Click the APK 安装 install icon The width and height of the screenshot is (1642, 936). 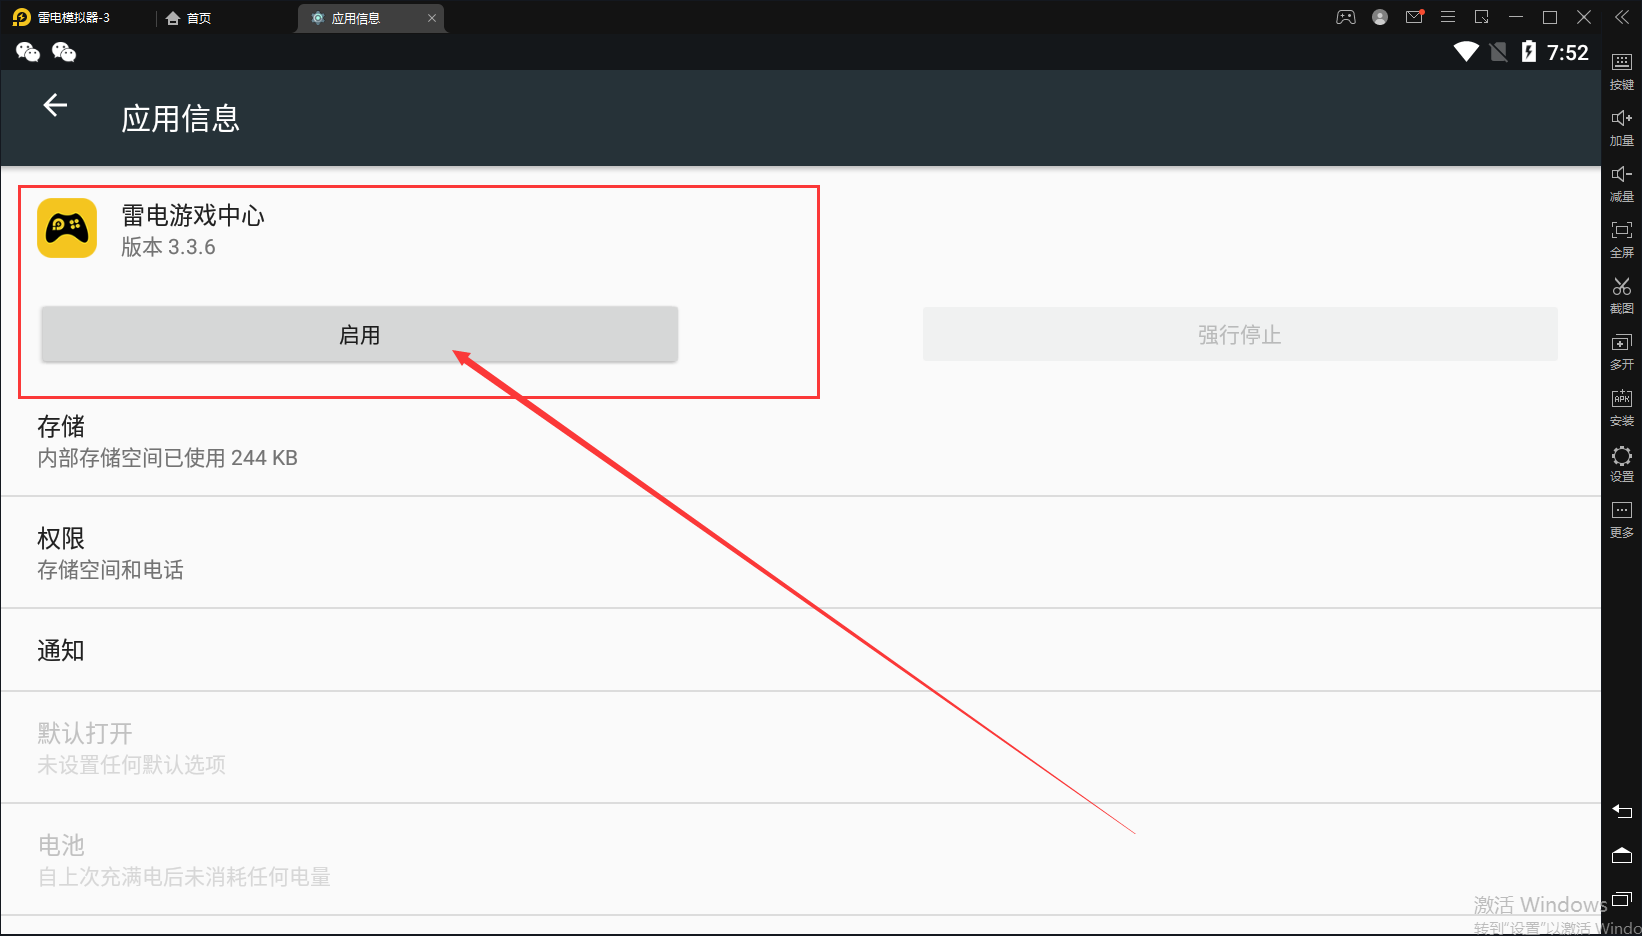pyautogui.click(x=1621, y=405)
